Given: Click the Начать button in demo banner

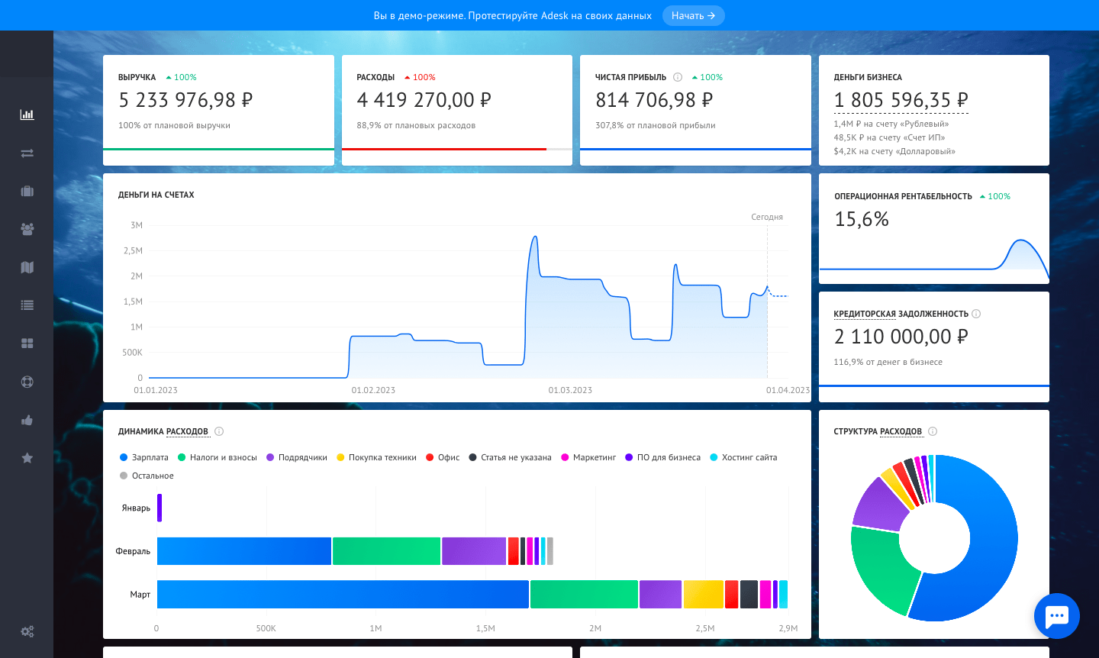Looking at the screenshot, I should pos(693,16).
